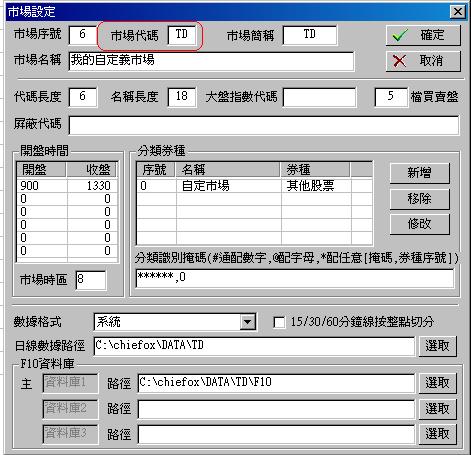The image size is (471, 455).
Task: Click the 修改 button
Action: (420, 224)
